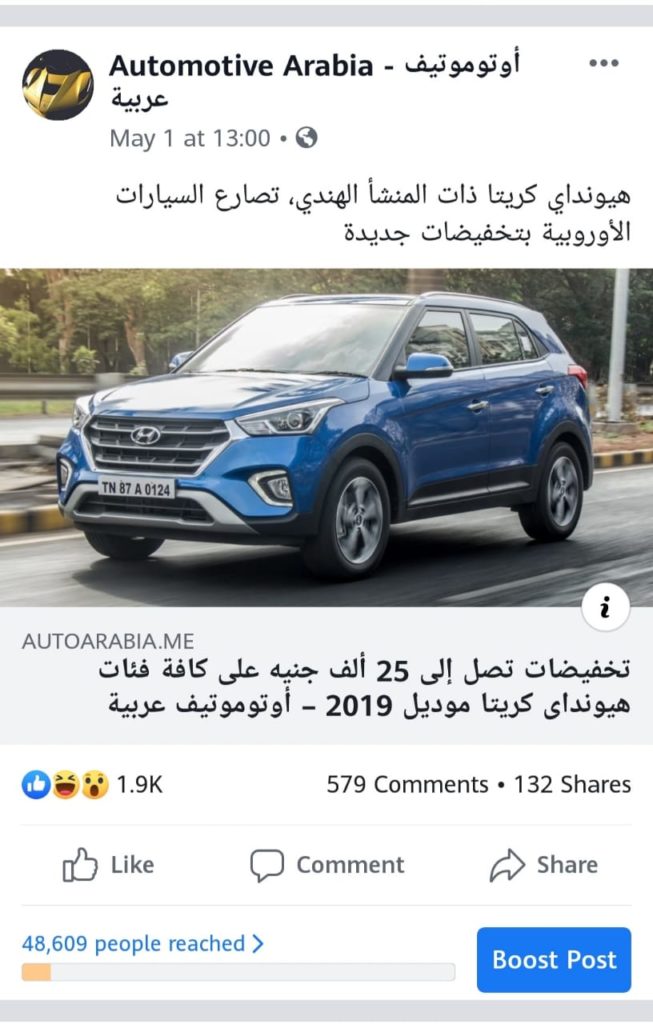The width and height of the screenshot is (653, 1024).
Task: Click the laughing Haha reaction icon
Action: point(65,784)
